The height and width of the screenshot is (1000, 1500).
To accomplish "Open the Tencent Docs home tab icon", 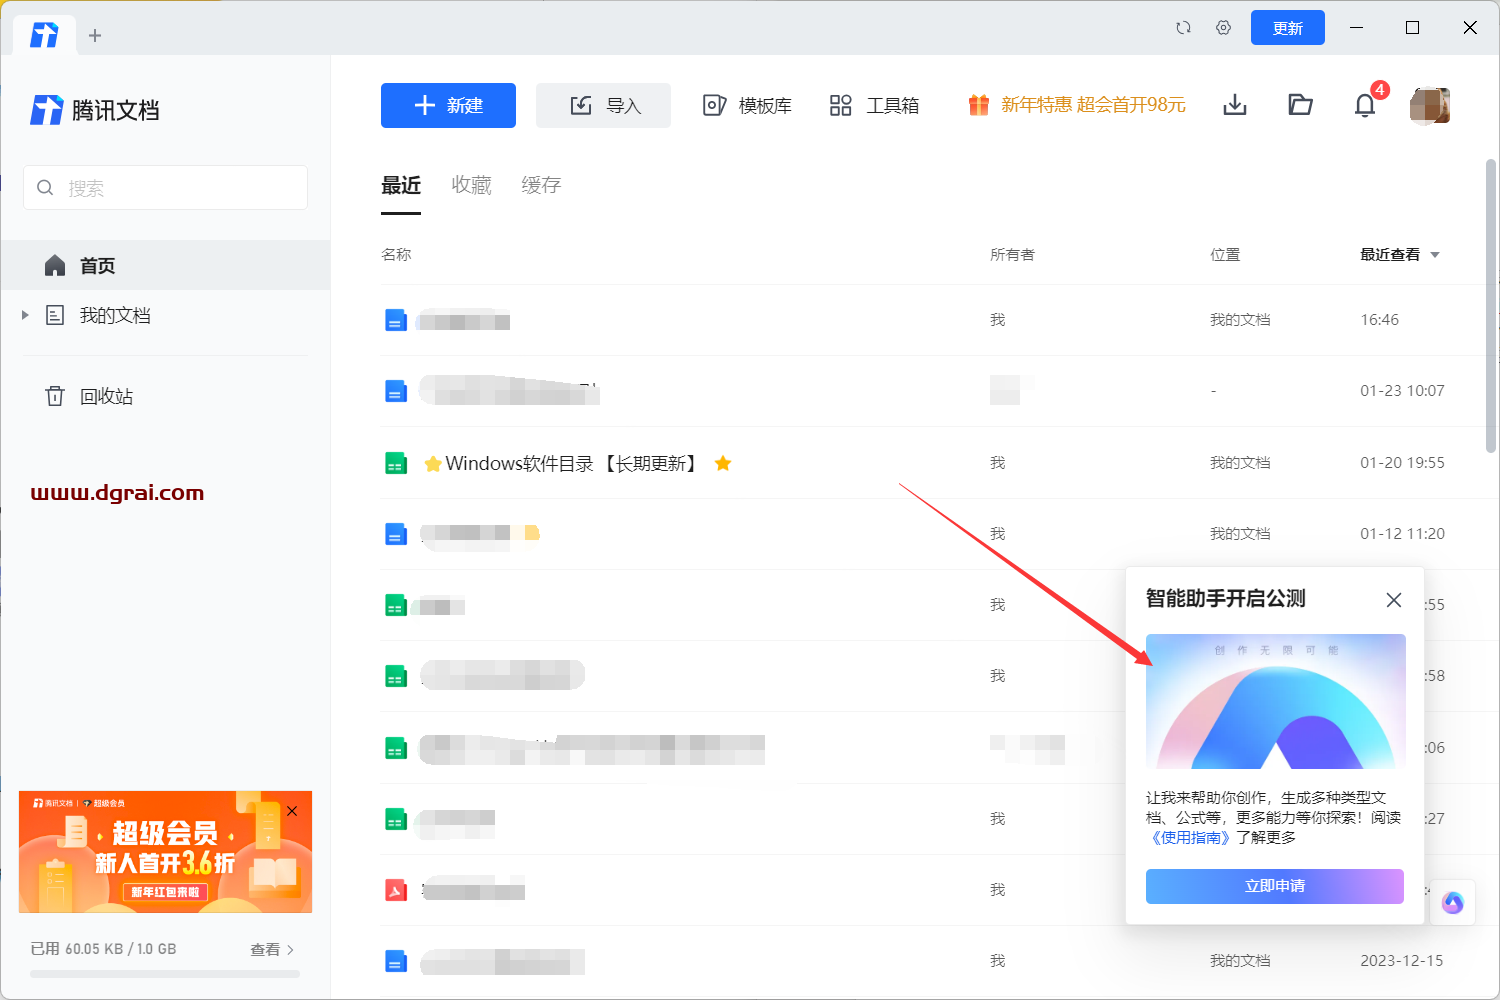I will [x=44, y=35].
